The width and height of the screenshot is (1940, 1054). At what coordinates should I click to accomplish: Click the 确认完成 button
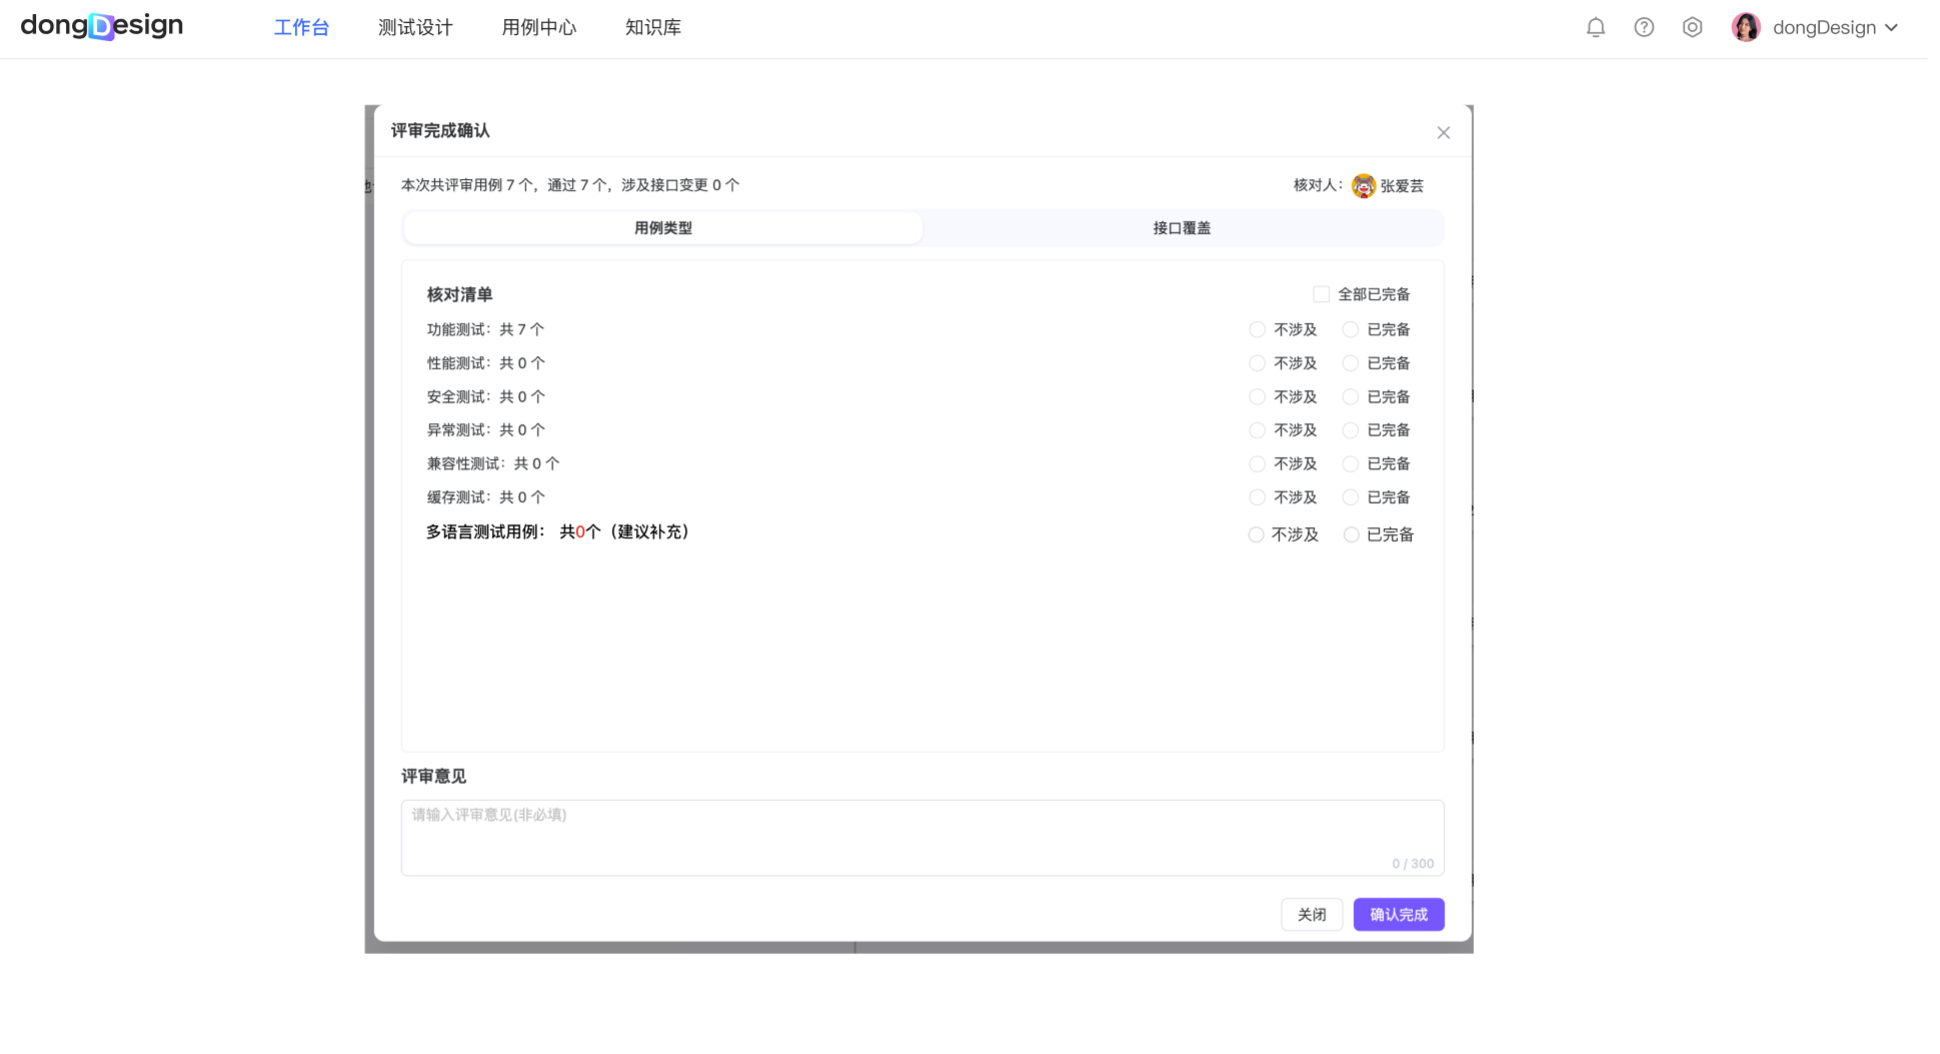pyautogui.click(x=1398, y=914)
